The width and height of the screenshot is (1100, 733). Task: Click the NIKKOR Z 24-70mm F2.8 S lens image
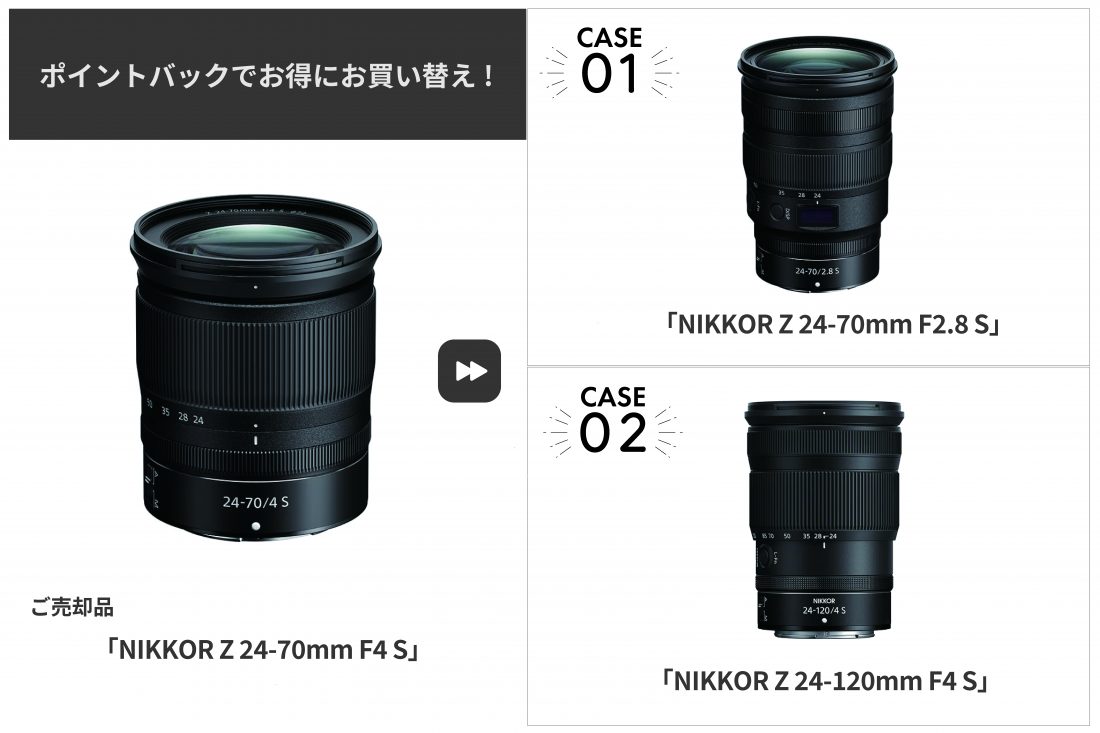tap(817, 165)
